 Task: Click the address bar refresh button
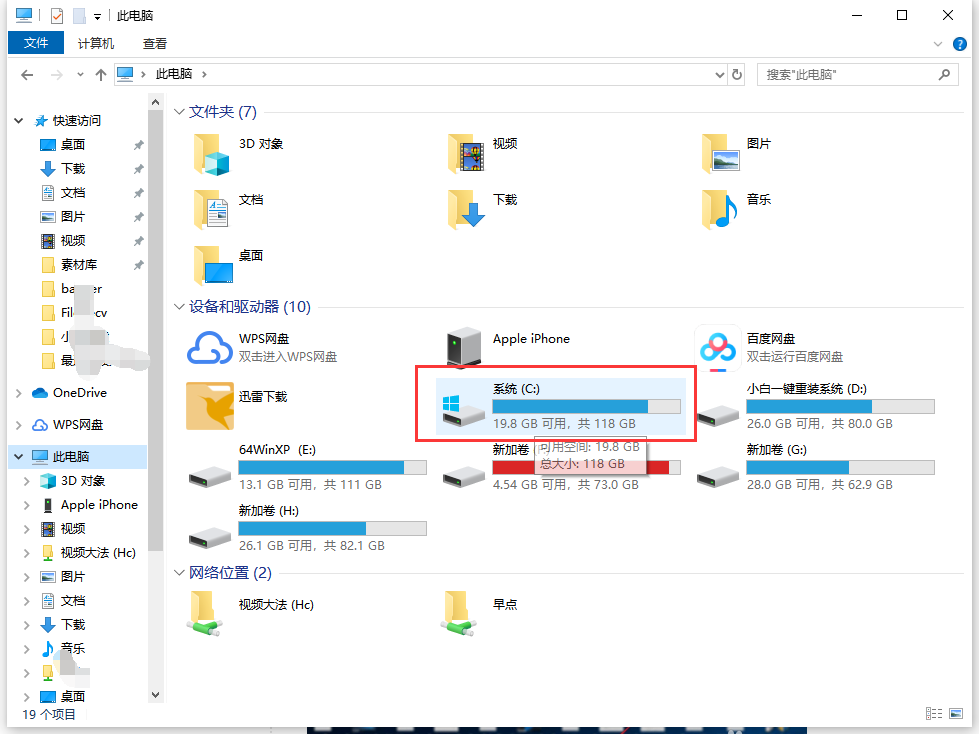coord(737,74)
